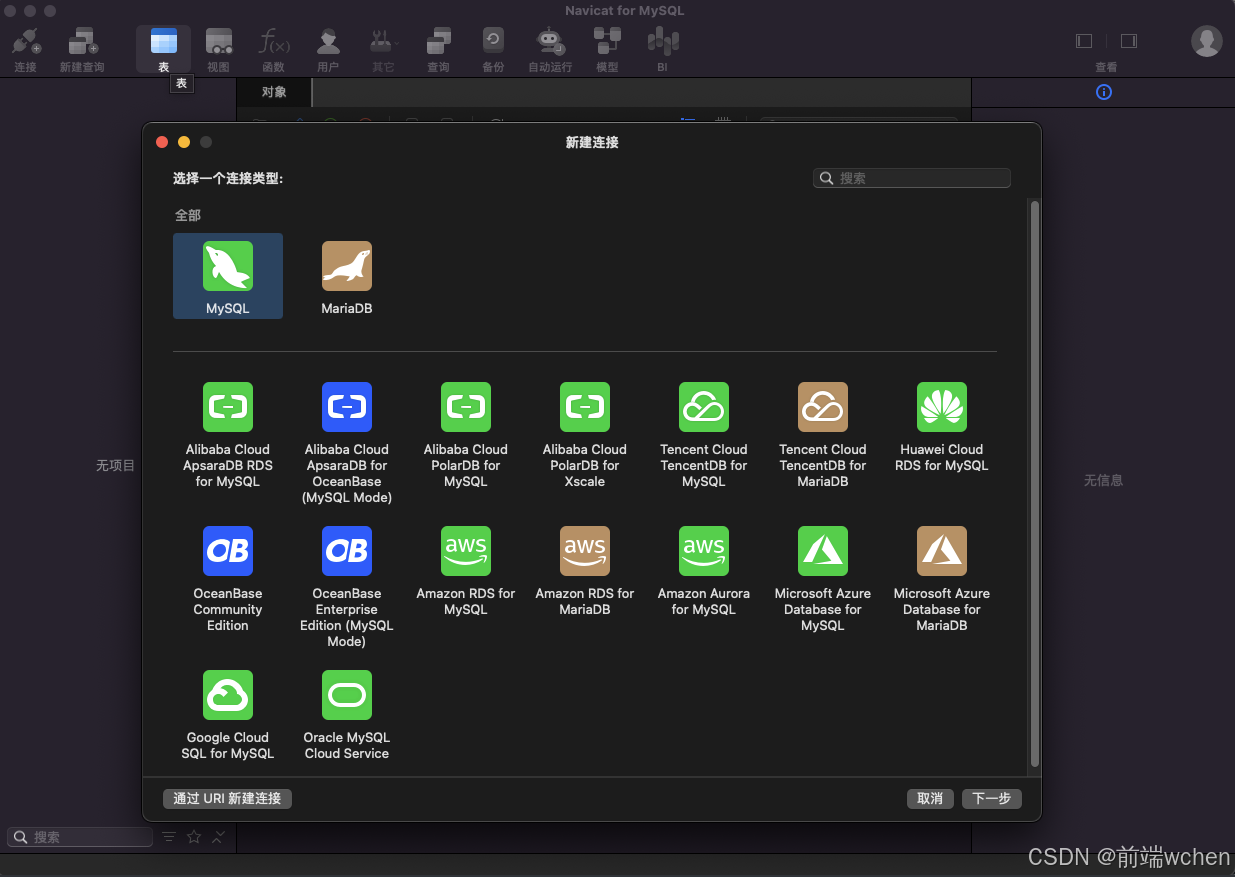Image resolution: width=1235 pixels, height=877 pixels.
Task: Choose Alibaba Cloud PolarDB for MySQL
Action: point(466,435)
